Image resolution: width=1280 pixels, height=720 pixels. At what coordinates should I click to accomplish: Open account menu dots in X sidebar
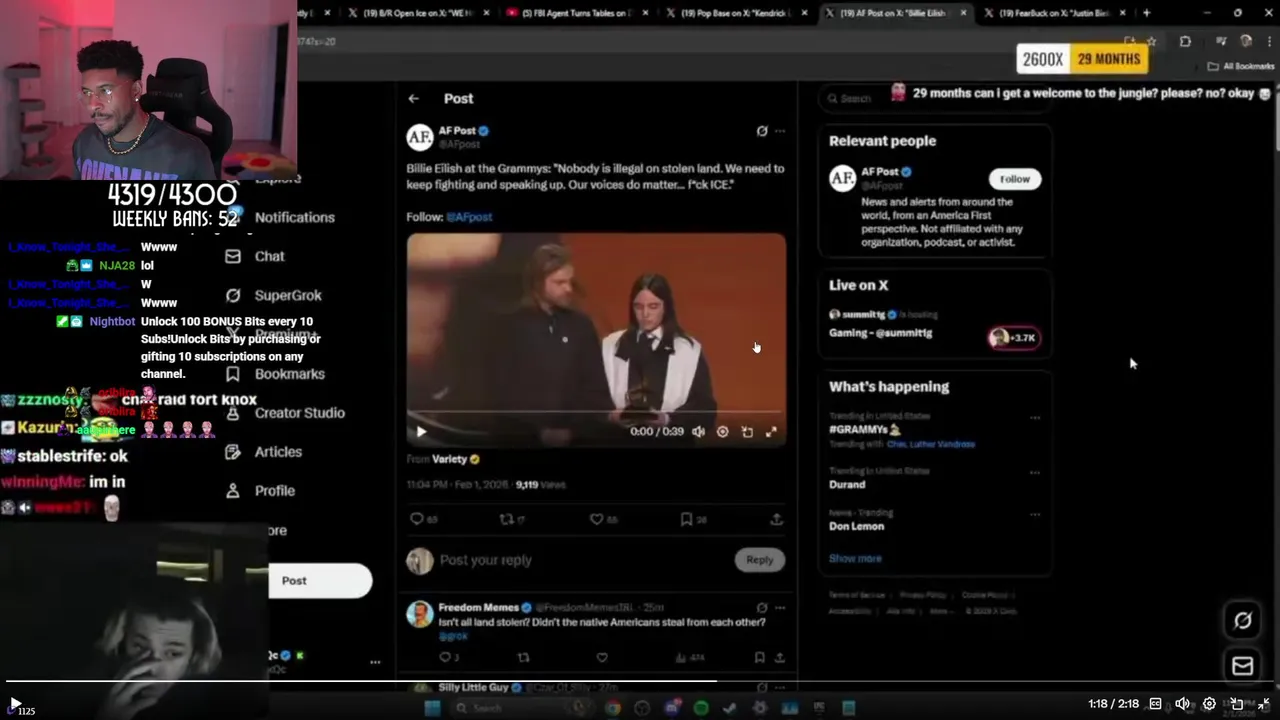point(375,662)
